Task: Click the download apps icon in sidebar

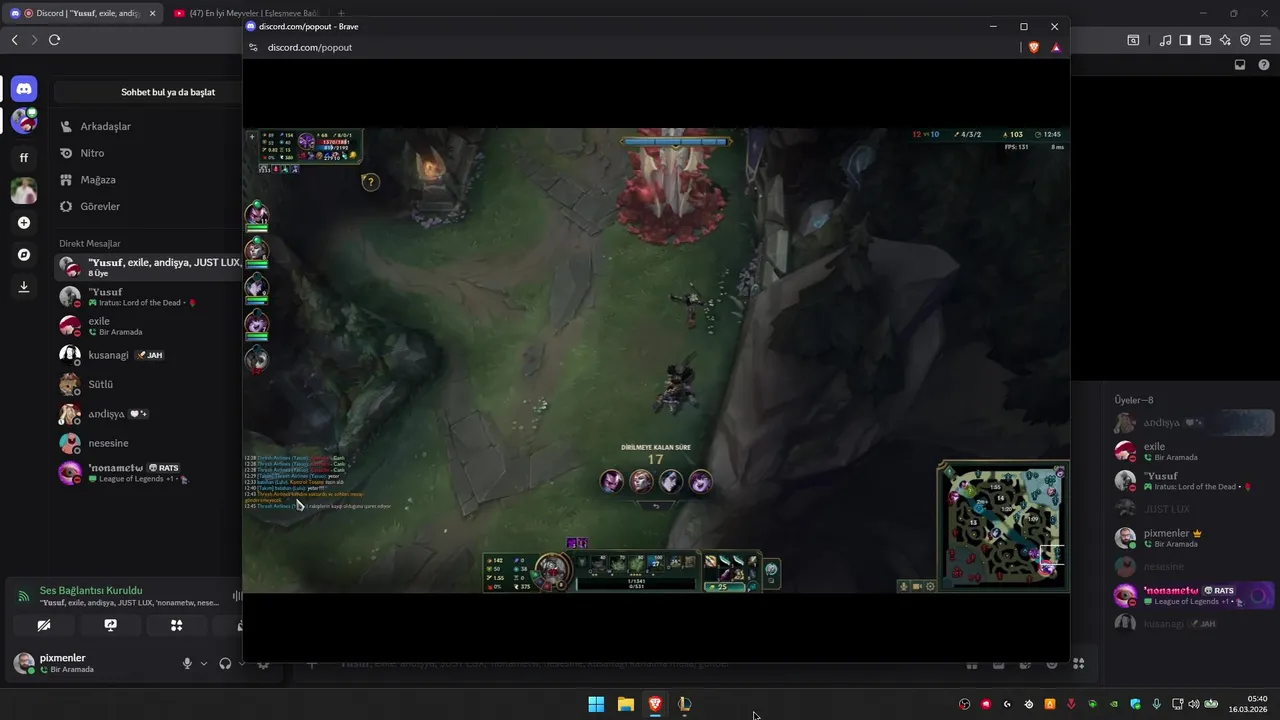Action: coord(24,287)
